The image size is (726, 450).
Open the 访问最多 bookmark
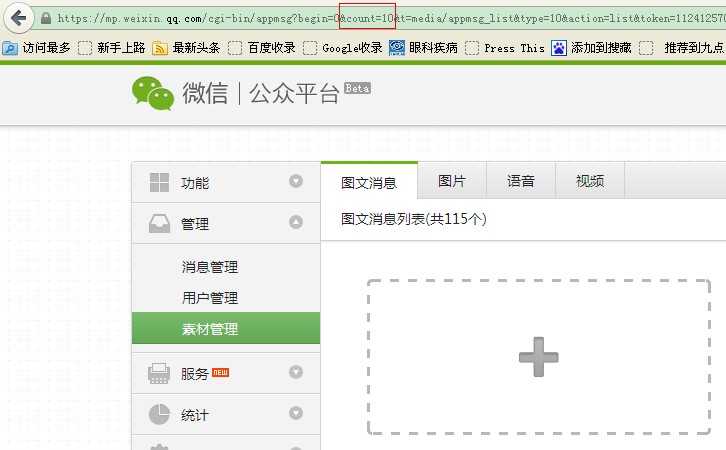(46, 48)
